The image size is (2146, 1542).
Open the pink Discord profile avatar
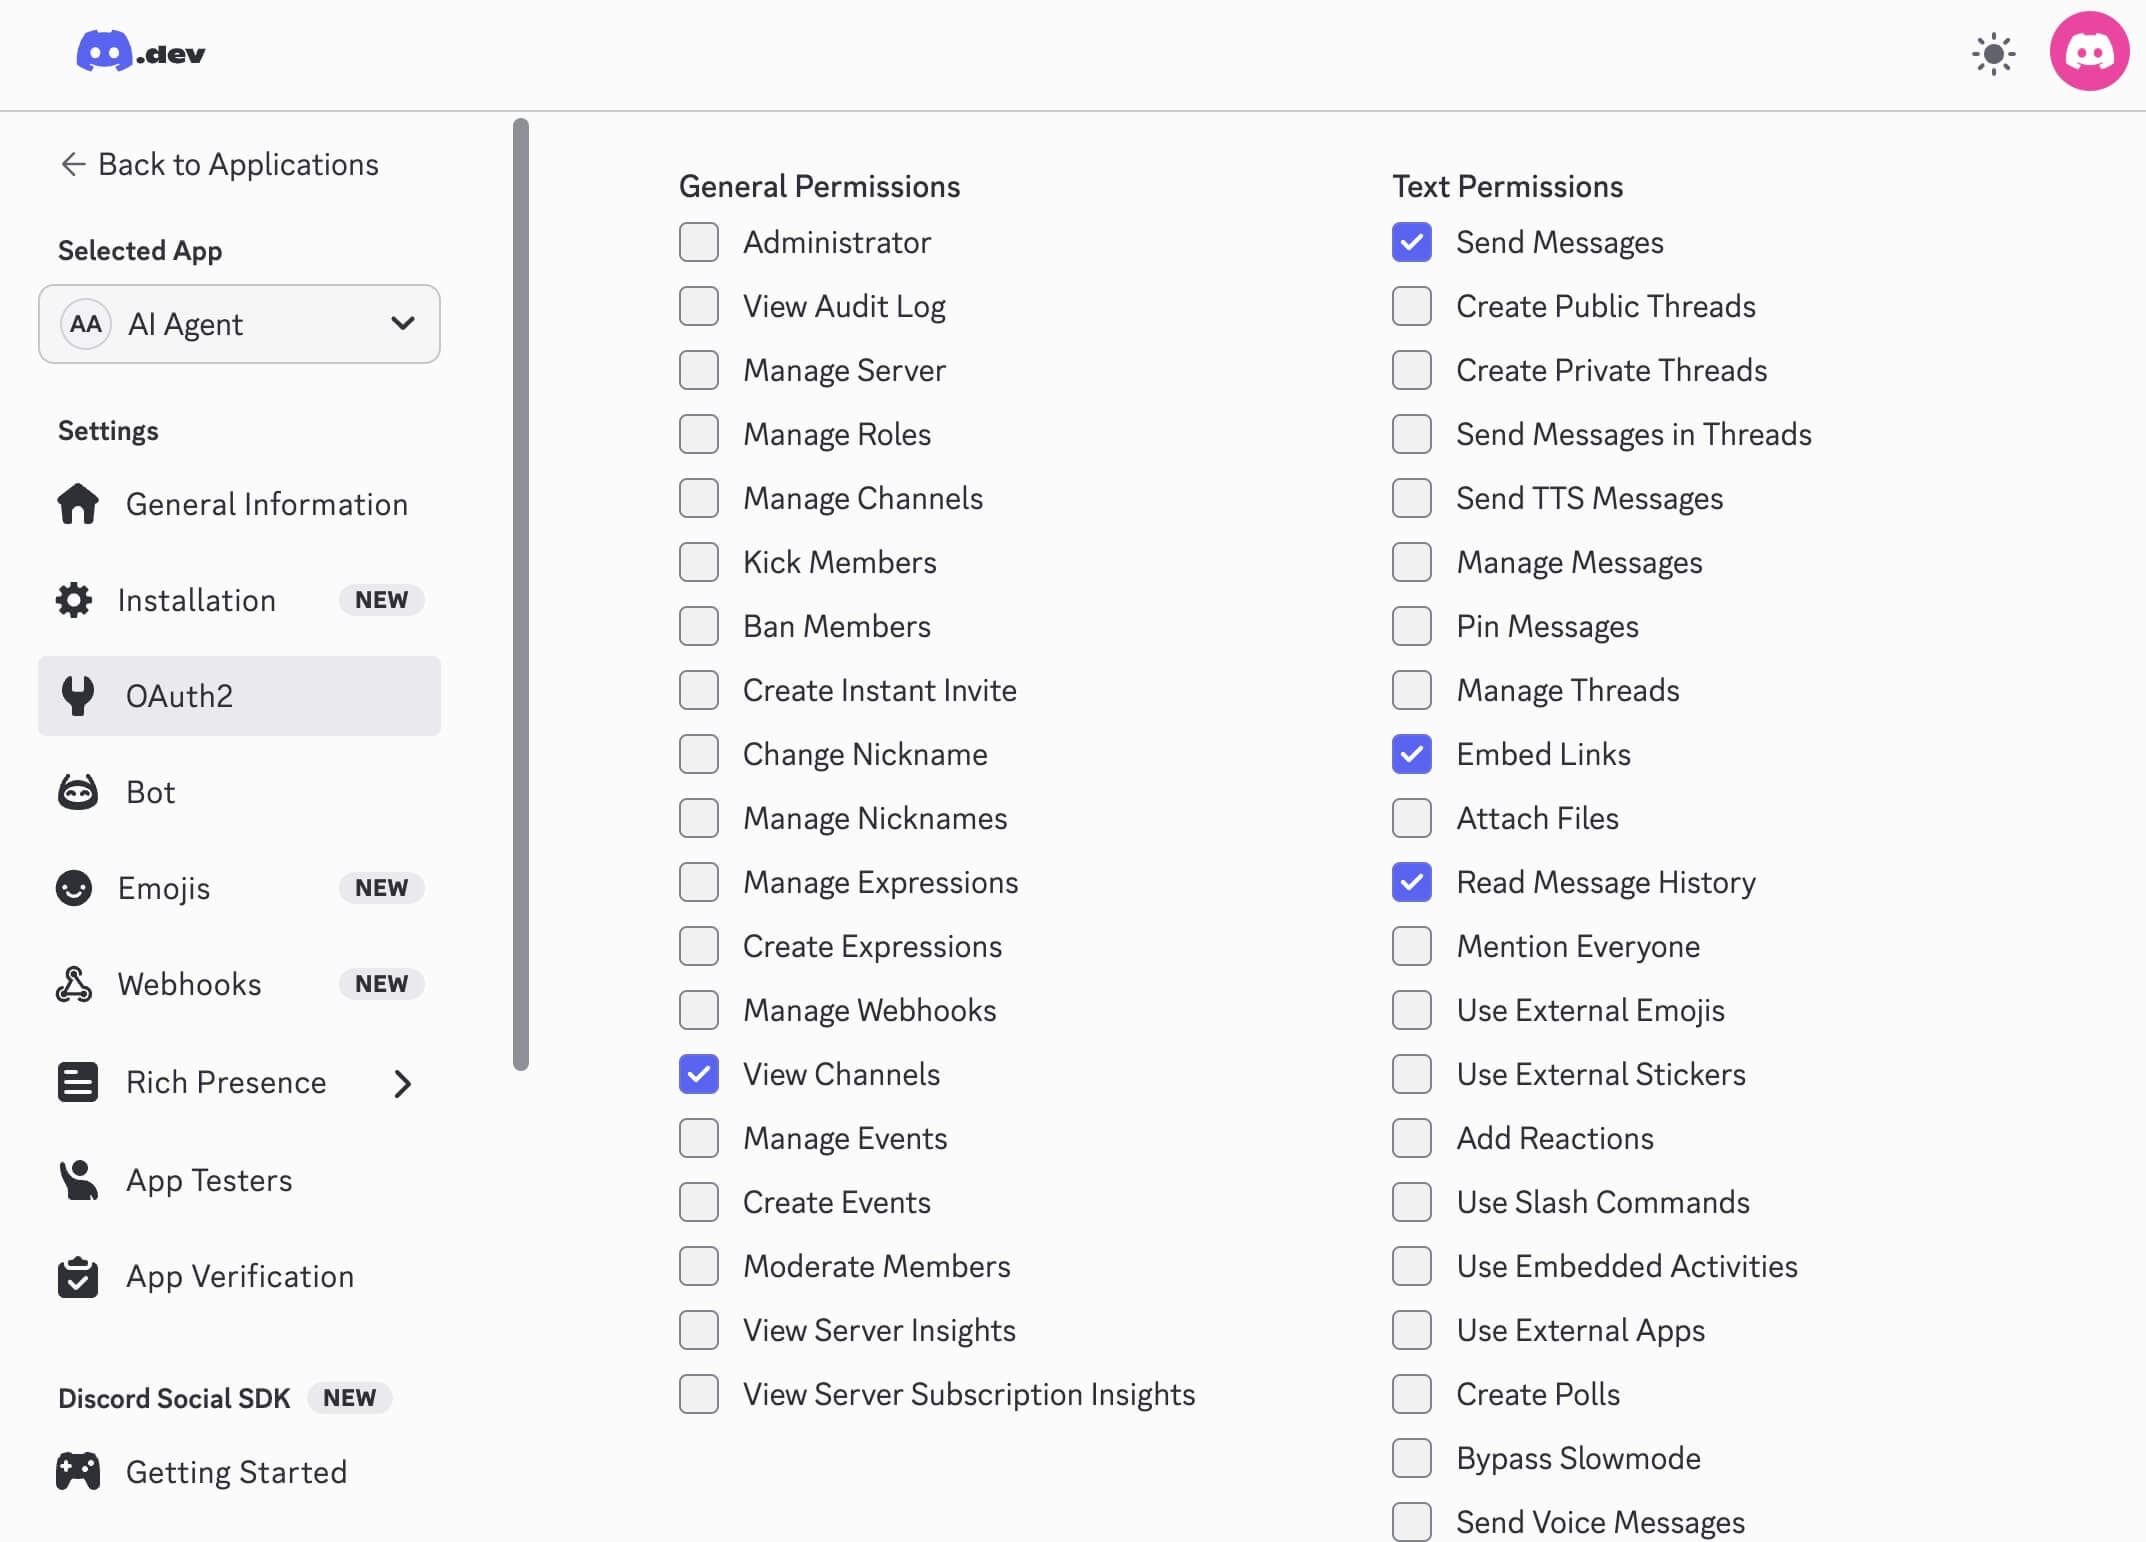2089,52
